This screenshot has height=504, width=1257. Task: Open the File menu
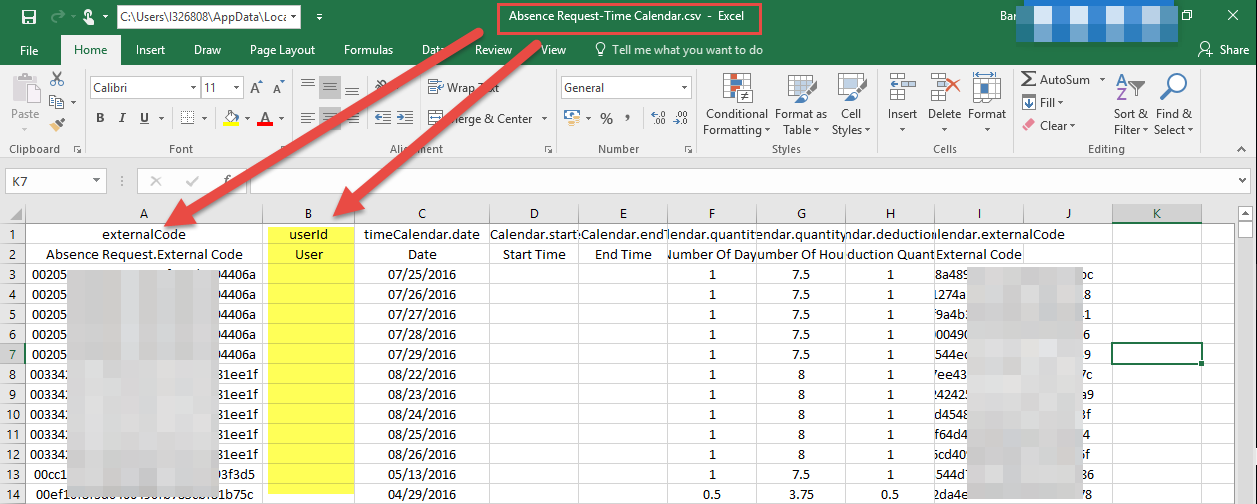tap(29, 50)
